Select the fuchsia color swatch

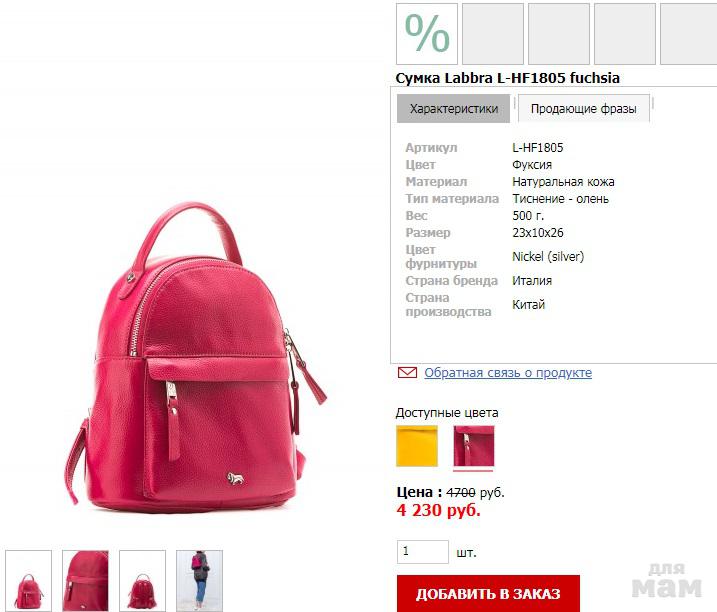coord(473,446)
